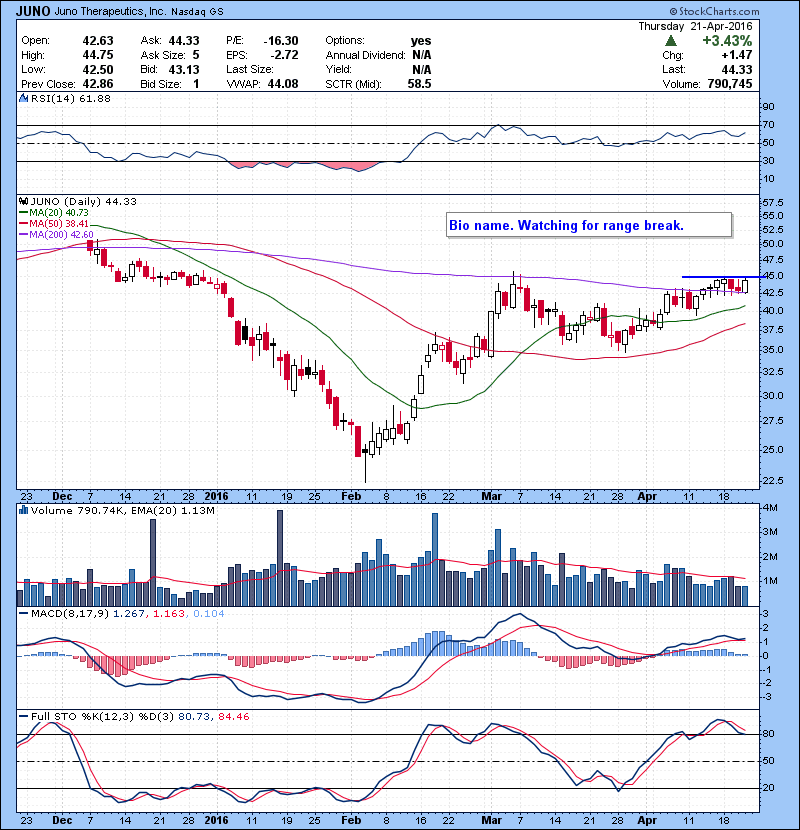Click the MACD(8,17,9) panel label
Image resolution: width=800 pixels, height=830 pixels.
pos(70,614)
